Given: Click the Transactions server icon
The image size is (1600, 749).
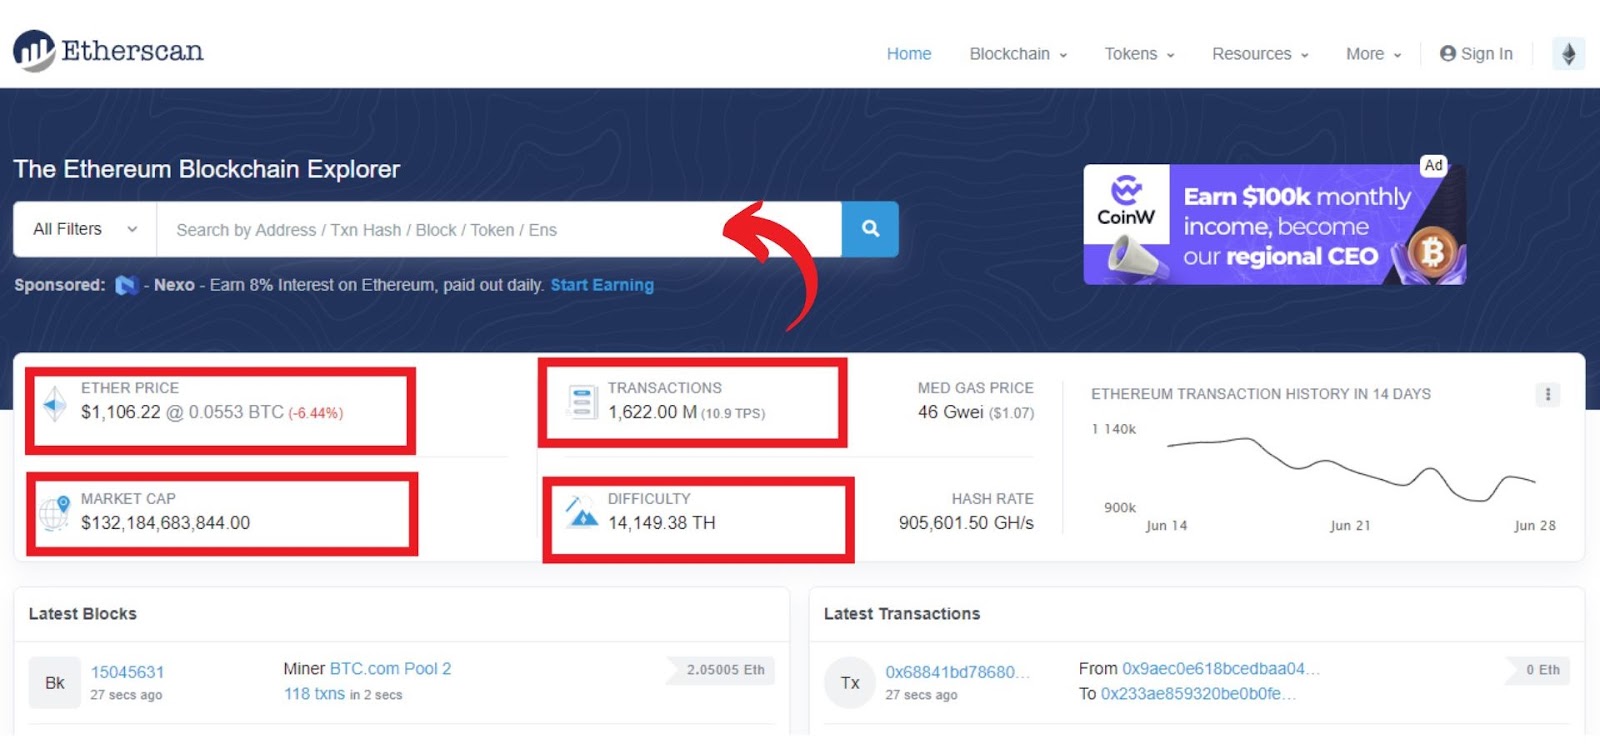Looking at the screenshot, I should 581,402.
